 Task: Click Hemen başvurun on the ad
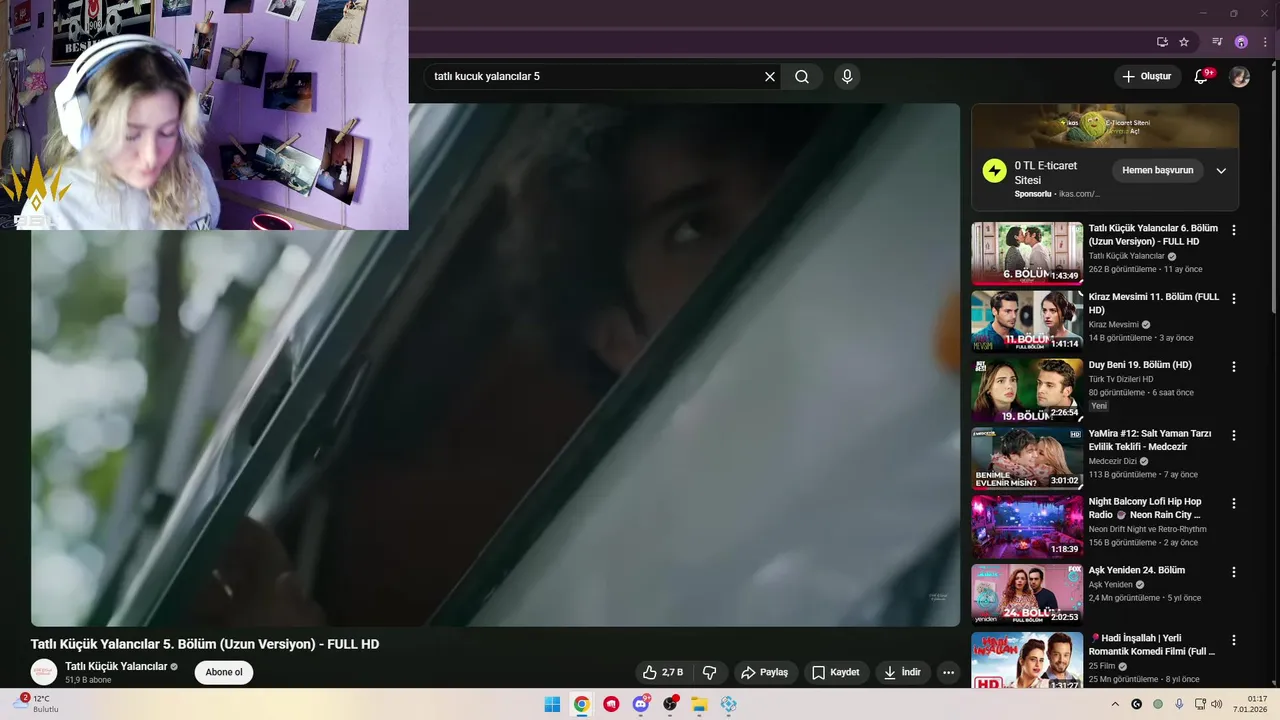(1158, 170)
